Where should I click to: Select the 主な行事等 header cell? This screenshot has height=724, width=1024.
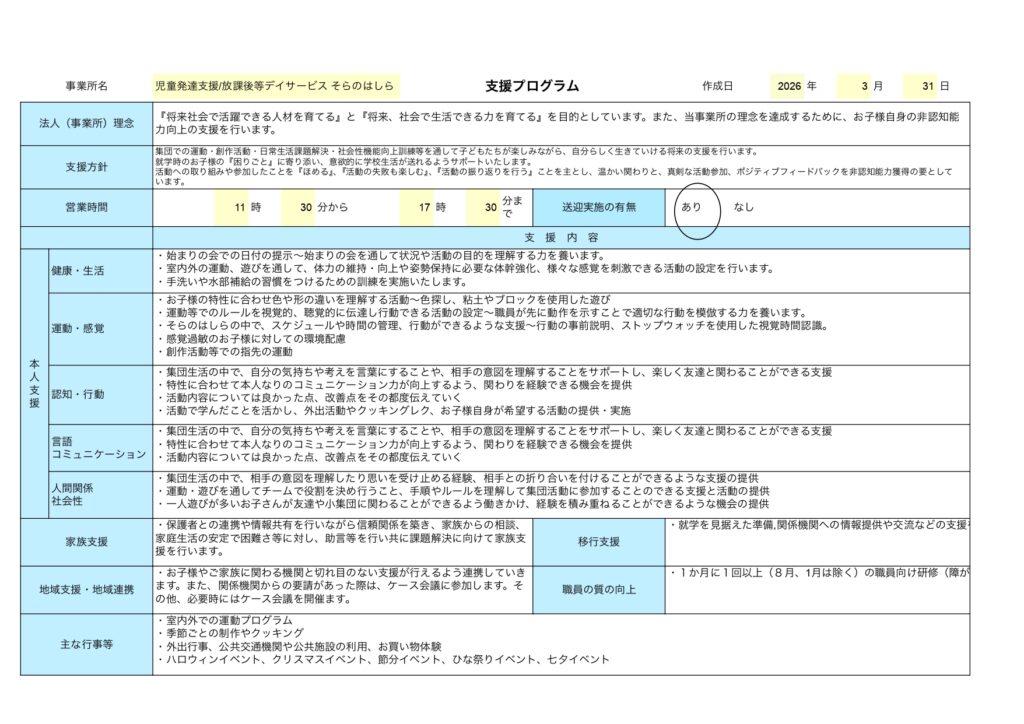click(86, 644)
